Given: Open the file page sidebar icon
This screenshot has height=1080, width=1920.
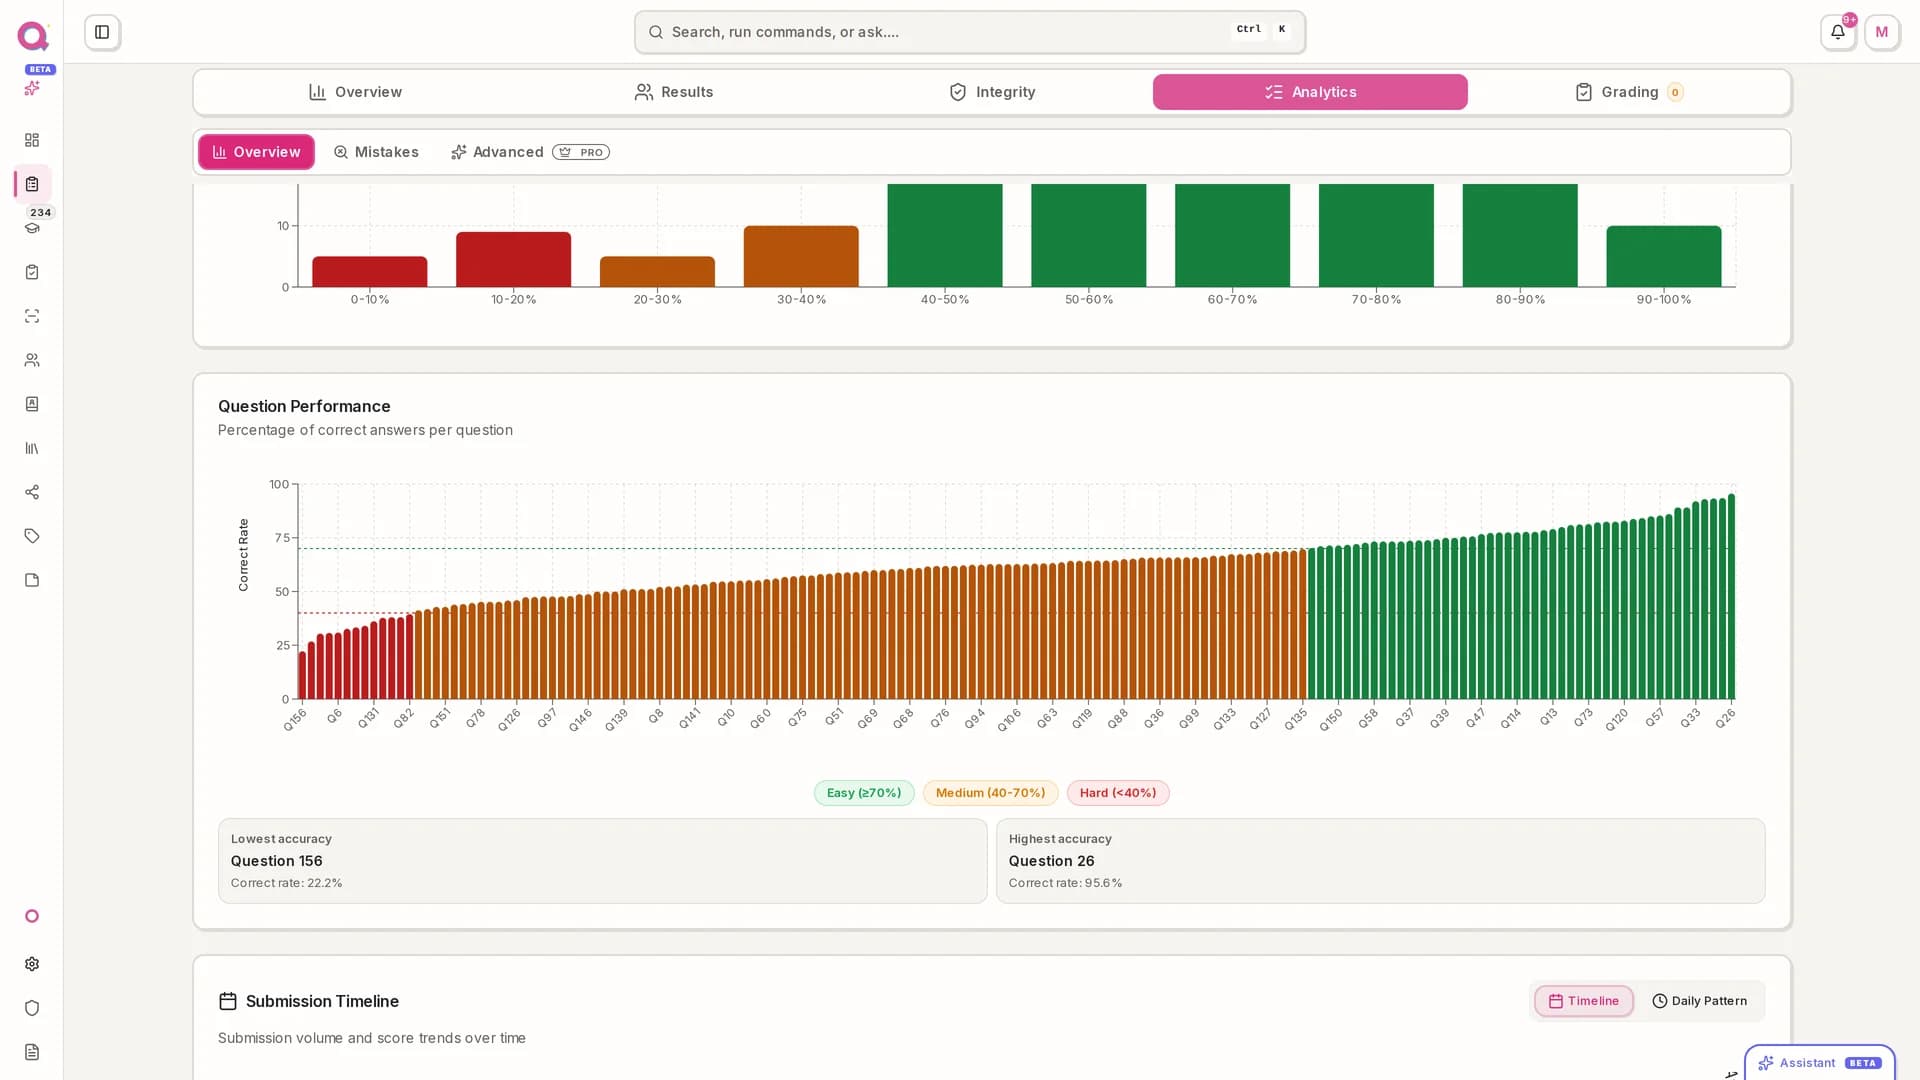Looking at the screenshot, I should pyautogui.click(x=32, y=580).
